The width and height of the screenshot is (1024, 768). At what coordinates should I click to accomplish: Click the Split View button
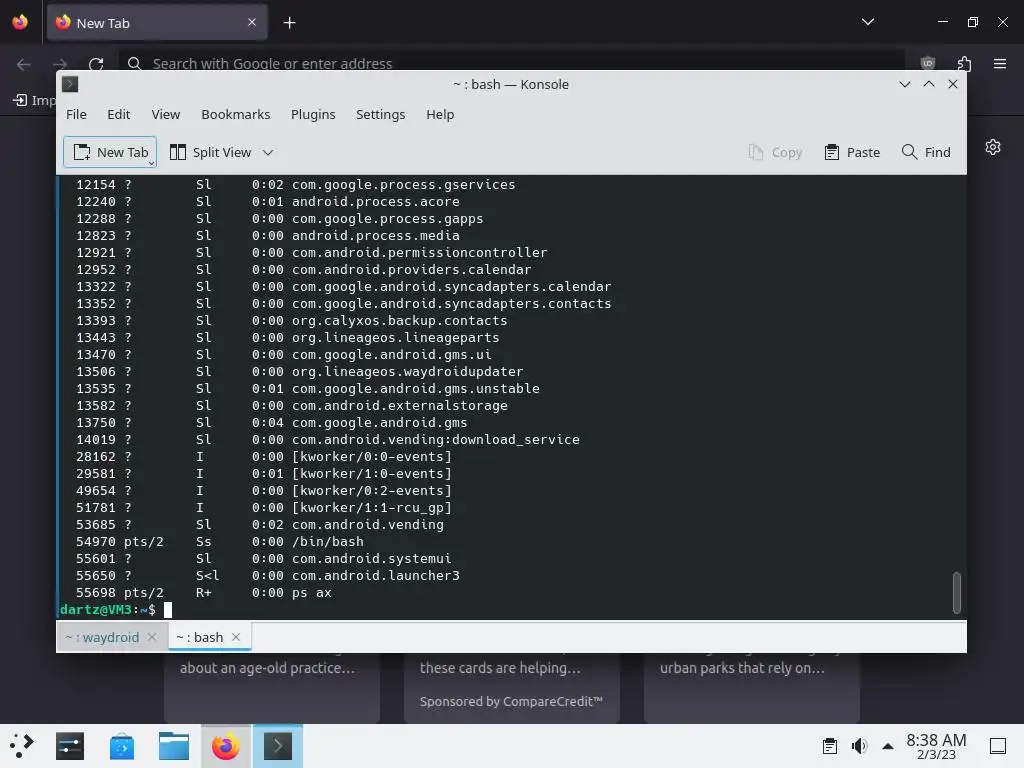(x=210, y=152)
